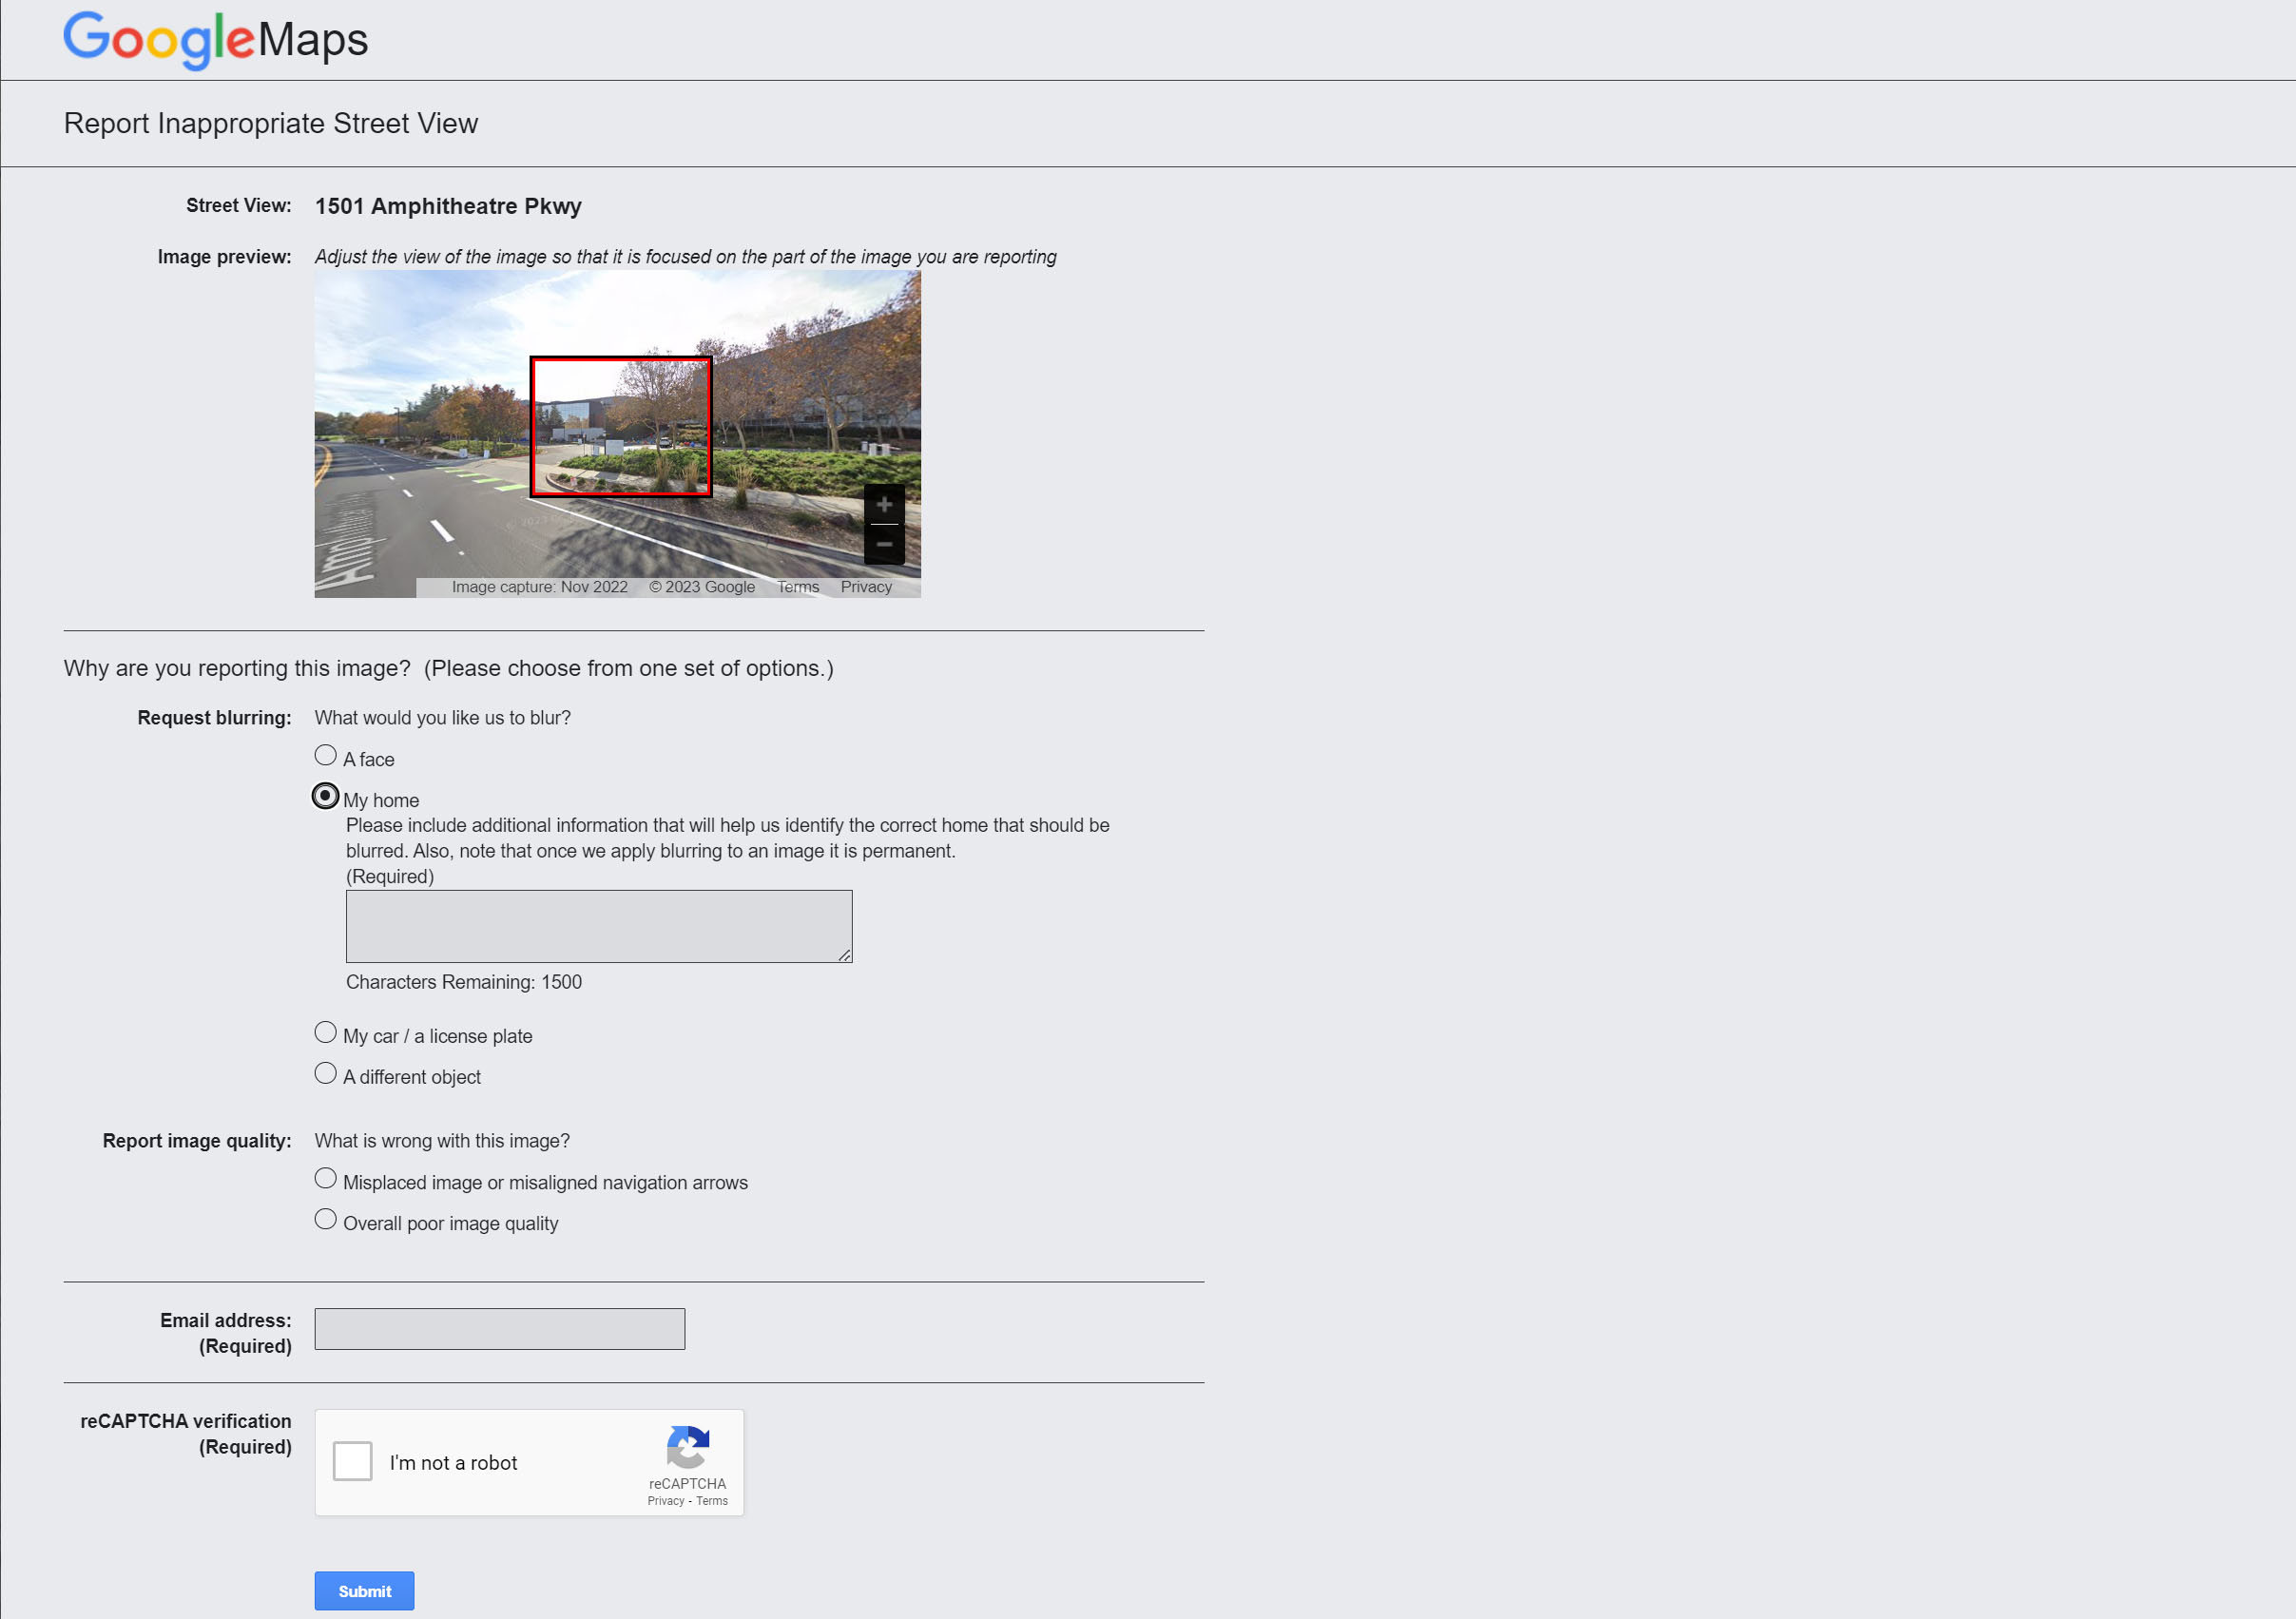Choose 'My car / a license plate'
This screenshot has height=1619, width=2296.
coord(325,1032)
